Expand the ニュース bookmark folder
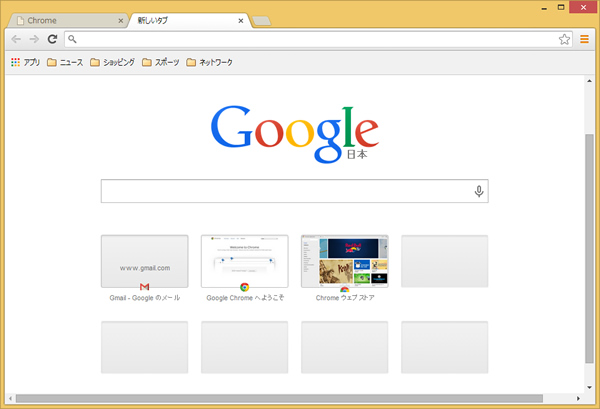 (x=65, y=62)
